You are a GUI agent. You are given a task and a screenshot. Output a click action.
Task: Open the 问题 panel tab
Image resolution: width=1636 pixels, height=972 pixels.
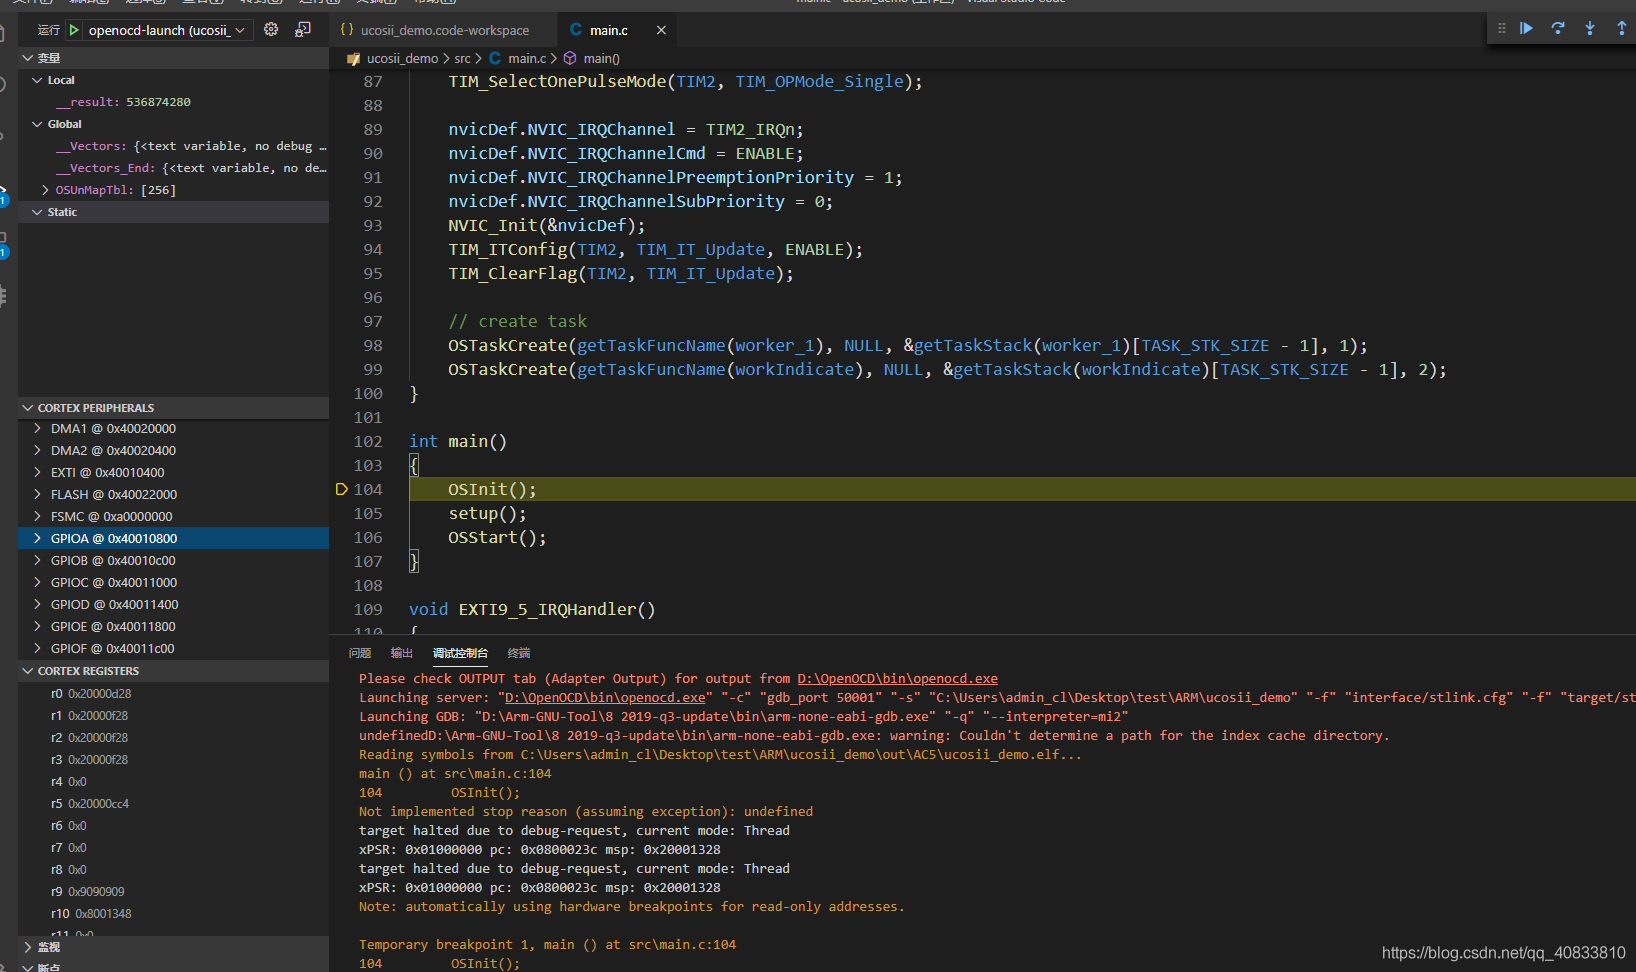(x=360, y=653)
